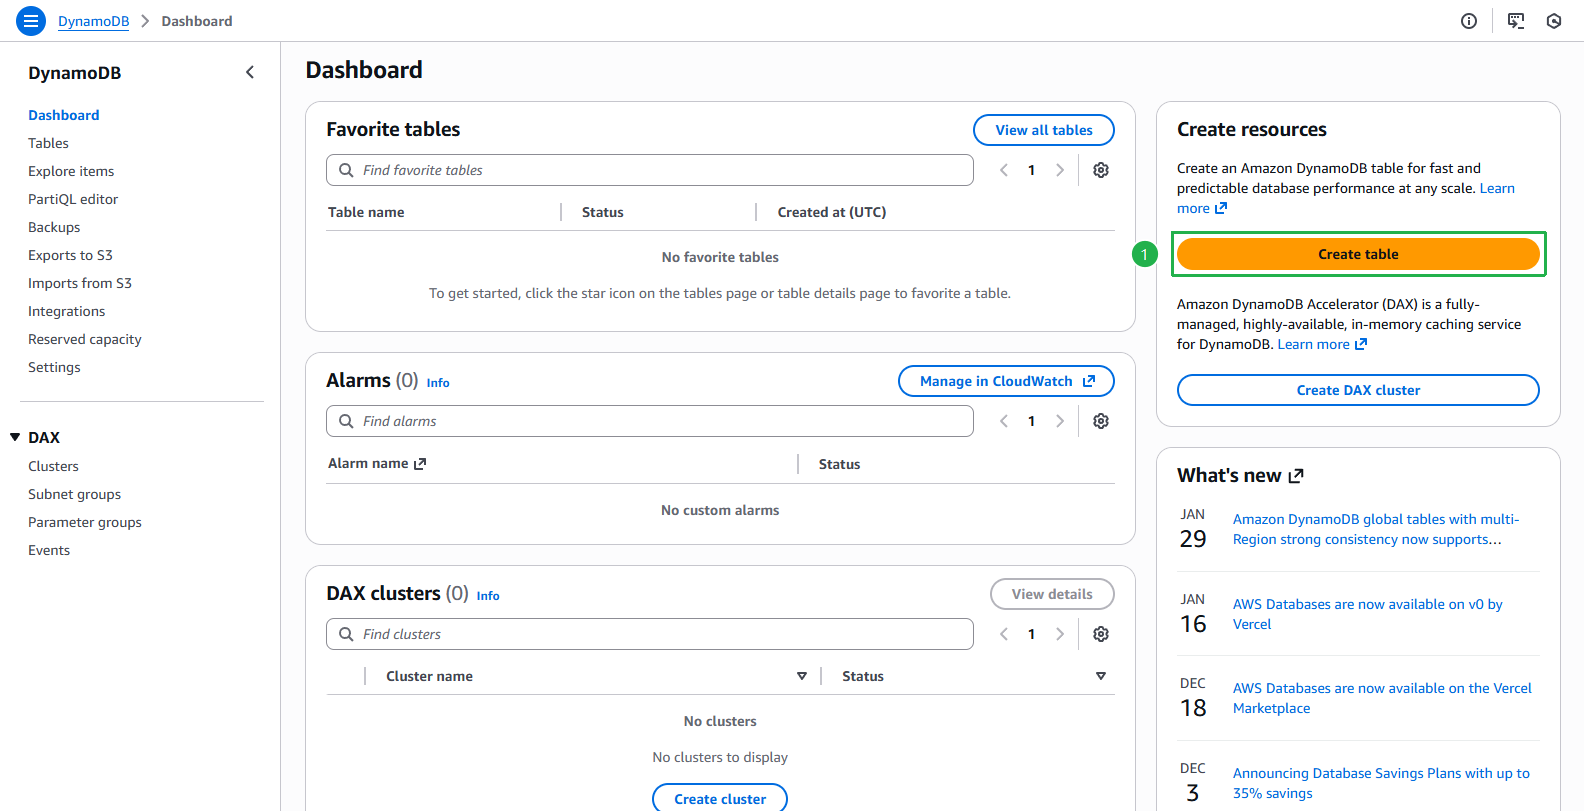Image resolution: width=1584 pixels, height=811 pixels.
Task: Open AWS Databases on v0 by Vercel link
Action: (x=1368, y=614)
